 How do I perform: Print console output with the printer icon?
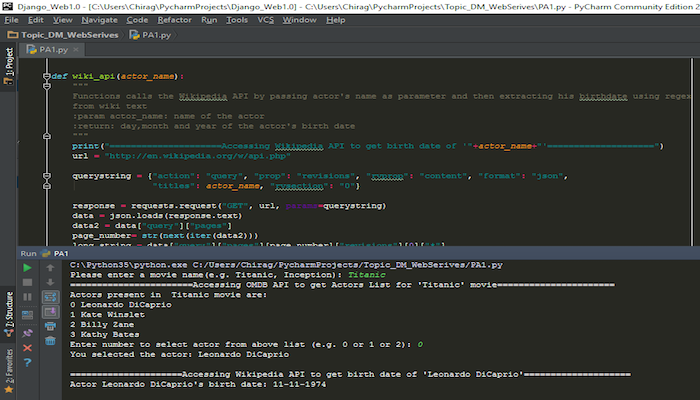50,326
